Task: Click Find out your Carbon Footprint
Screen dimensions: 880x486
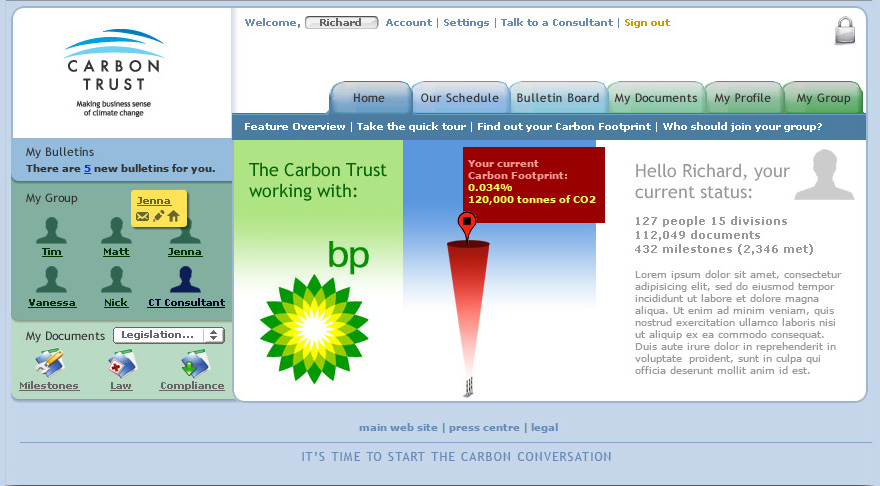Action: coord(564,126)
